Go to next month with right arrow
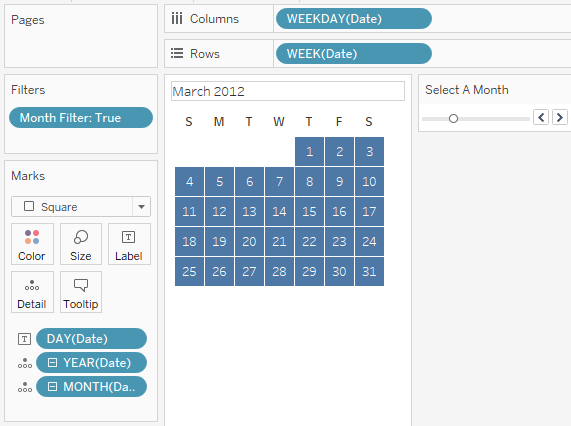This screenshot has height=426, width=571. pos(560,117)
